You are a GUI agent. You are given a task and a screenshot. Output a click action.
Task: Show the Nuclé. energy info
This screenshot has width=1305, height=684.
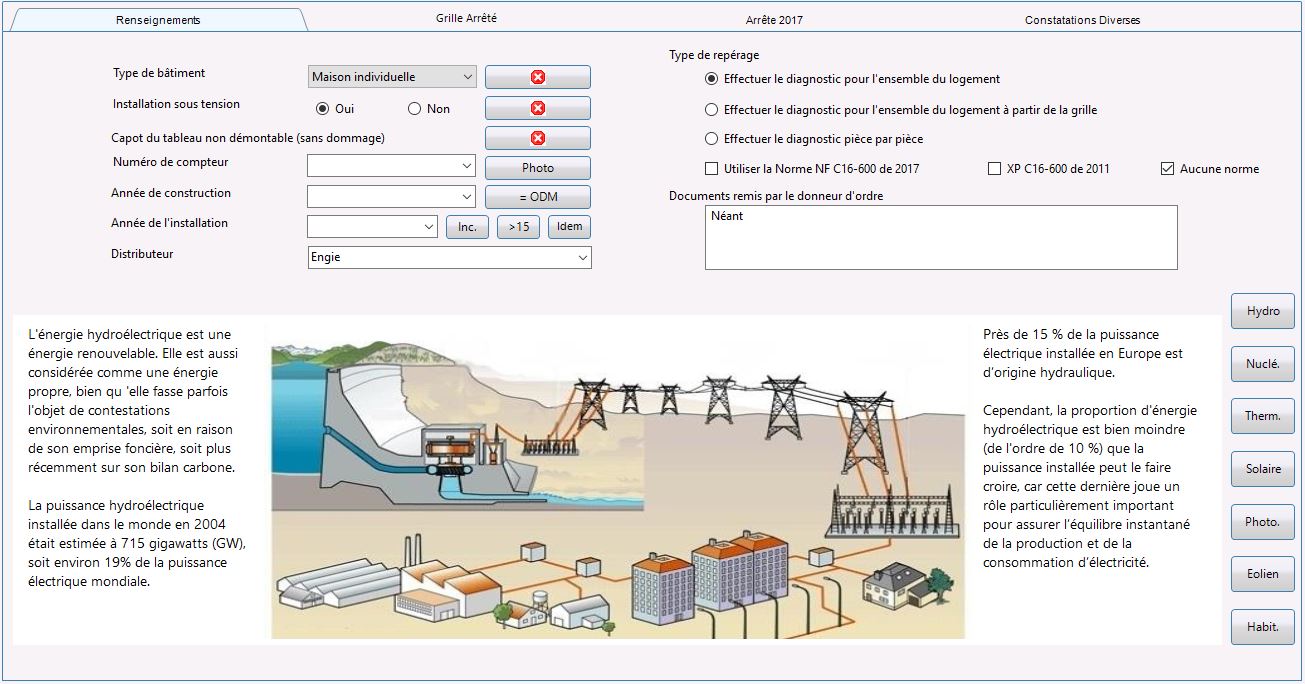(1263, 364)
